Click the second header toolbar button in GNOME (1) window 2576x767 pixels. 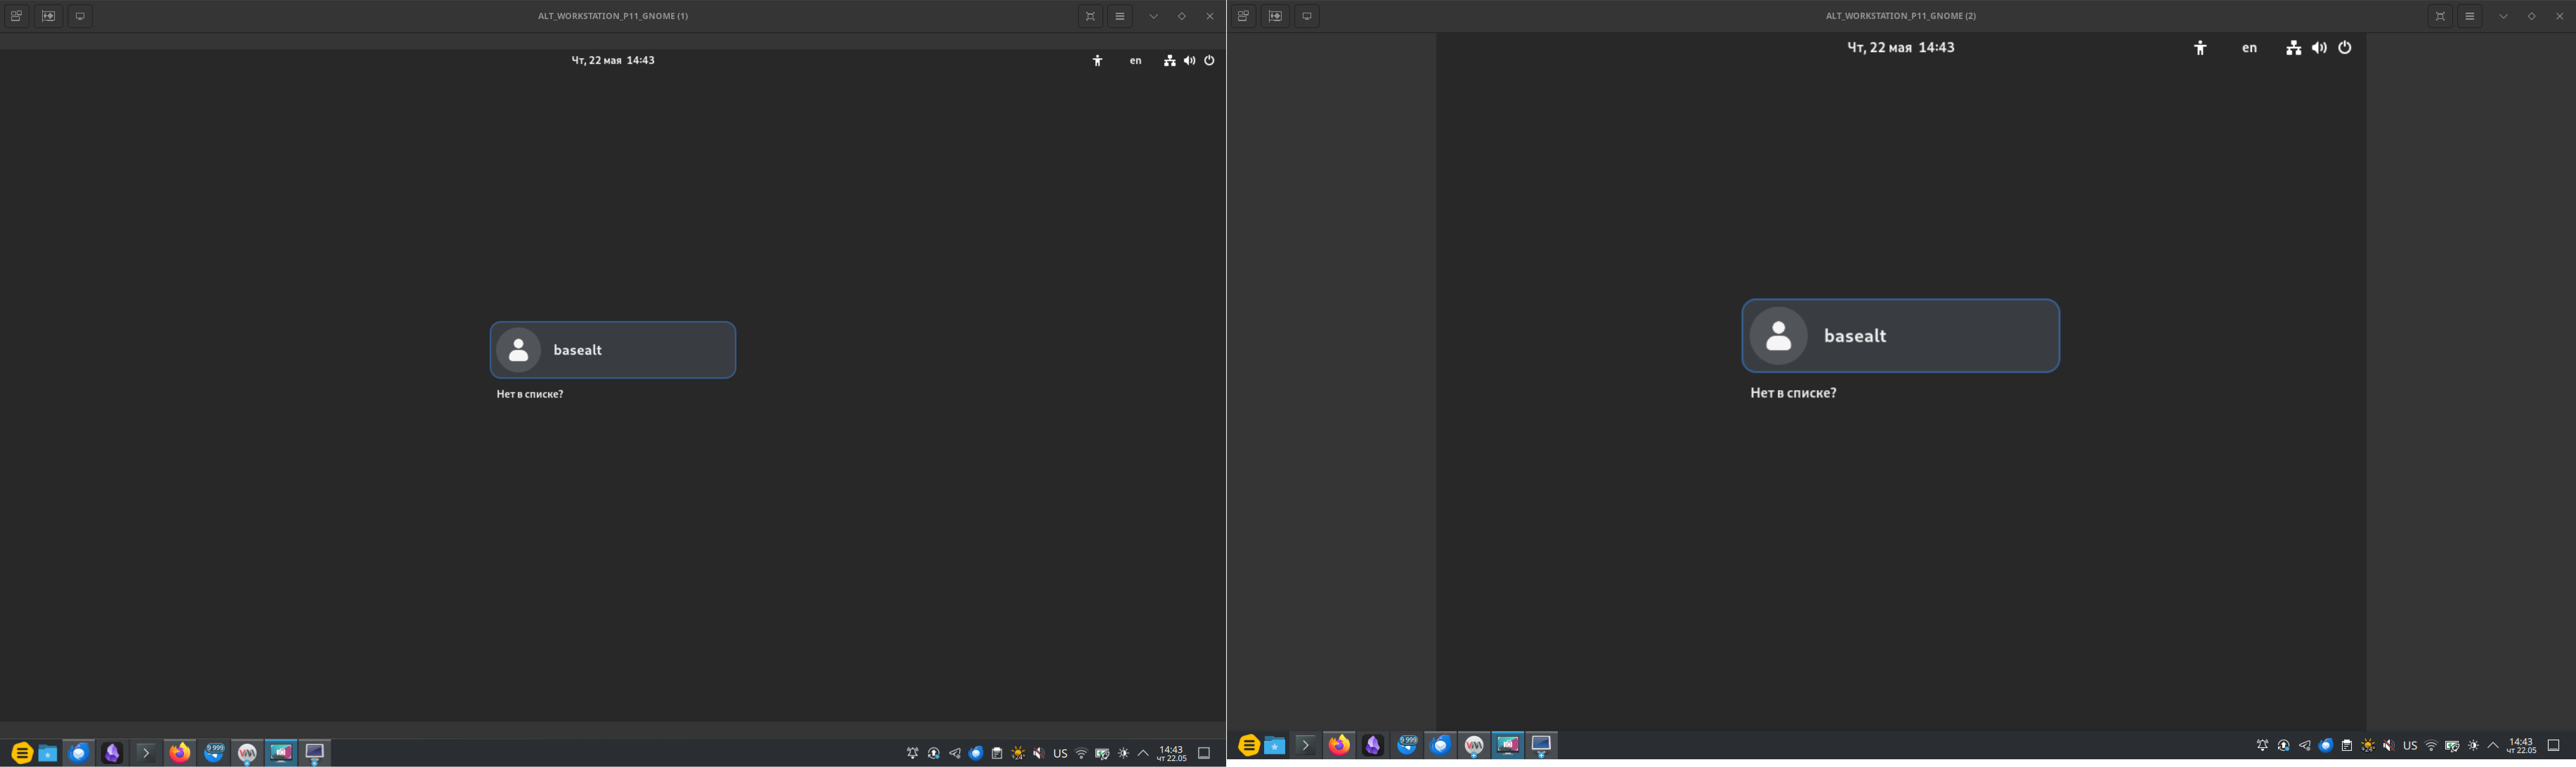pyautogui.click(x=48, y=16)
